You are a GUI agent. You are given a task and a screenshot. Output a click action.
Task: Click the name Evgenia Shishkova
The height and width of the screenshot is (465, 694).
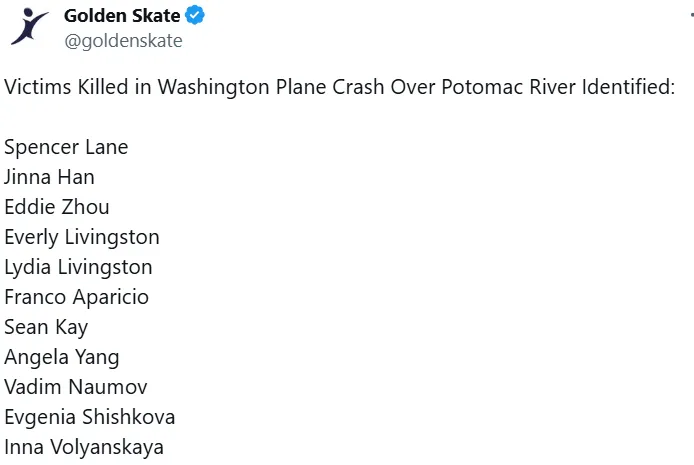pyautogui.click(x=89, y=417)
